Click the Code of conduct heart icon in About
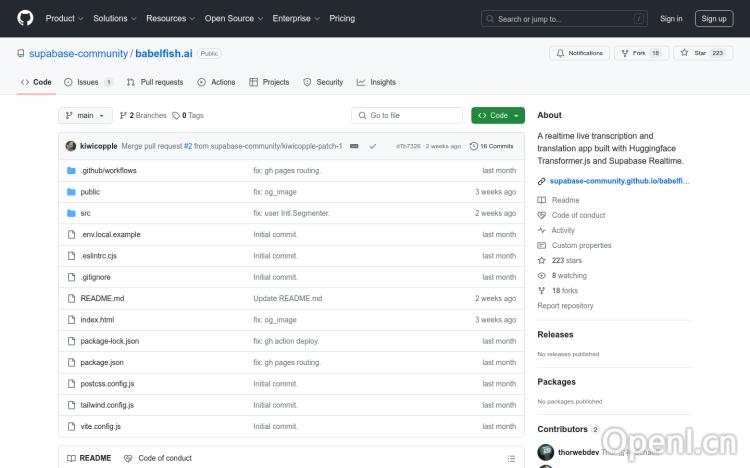The height and width of the screenshot is (468, 750). point(541,215)
